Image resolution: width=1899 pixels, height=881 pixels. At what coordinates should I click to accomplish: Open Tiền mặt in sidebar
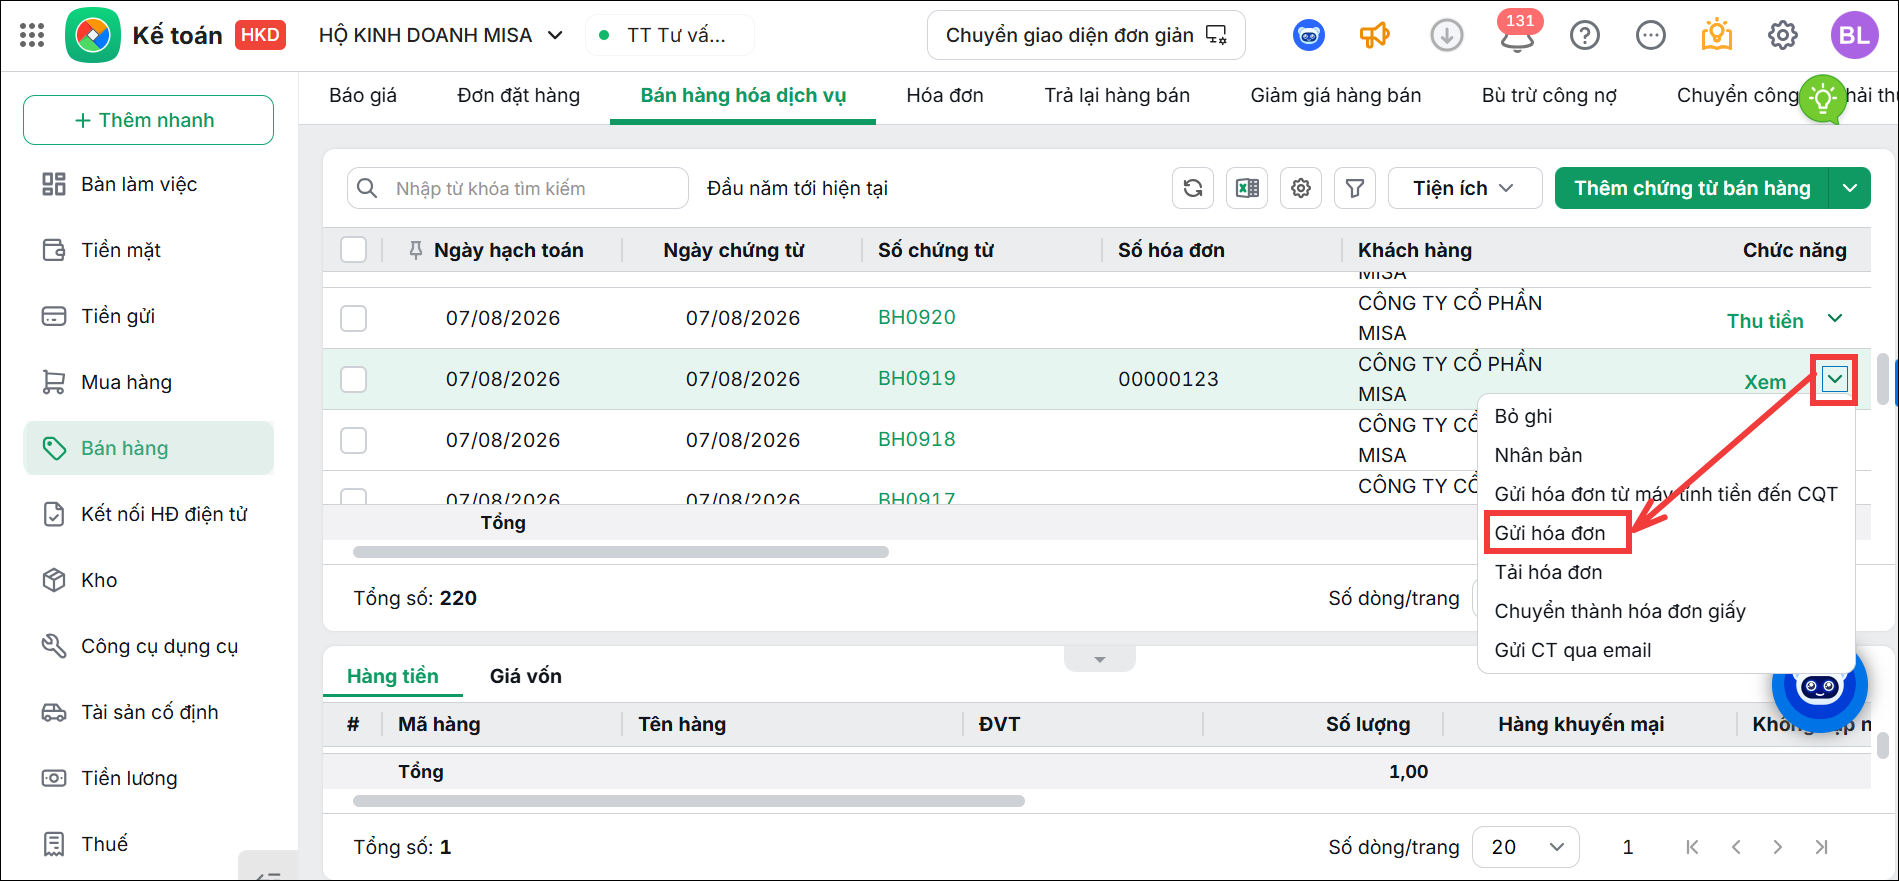148,250
